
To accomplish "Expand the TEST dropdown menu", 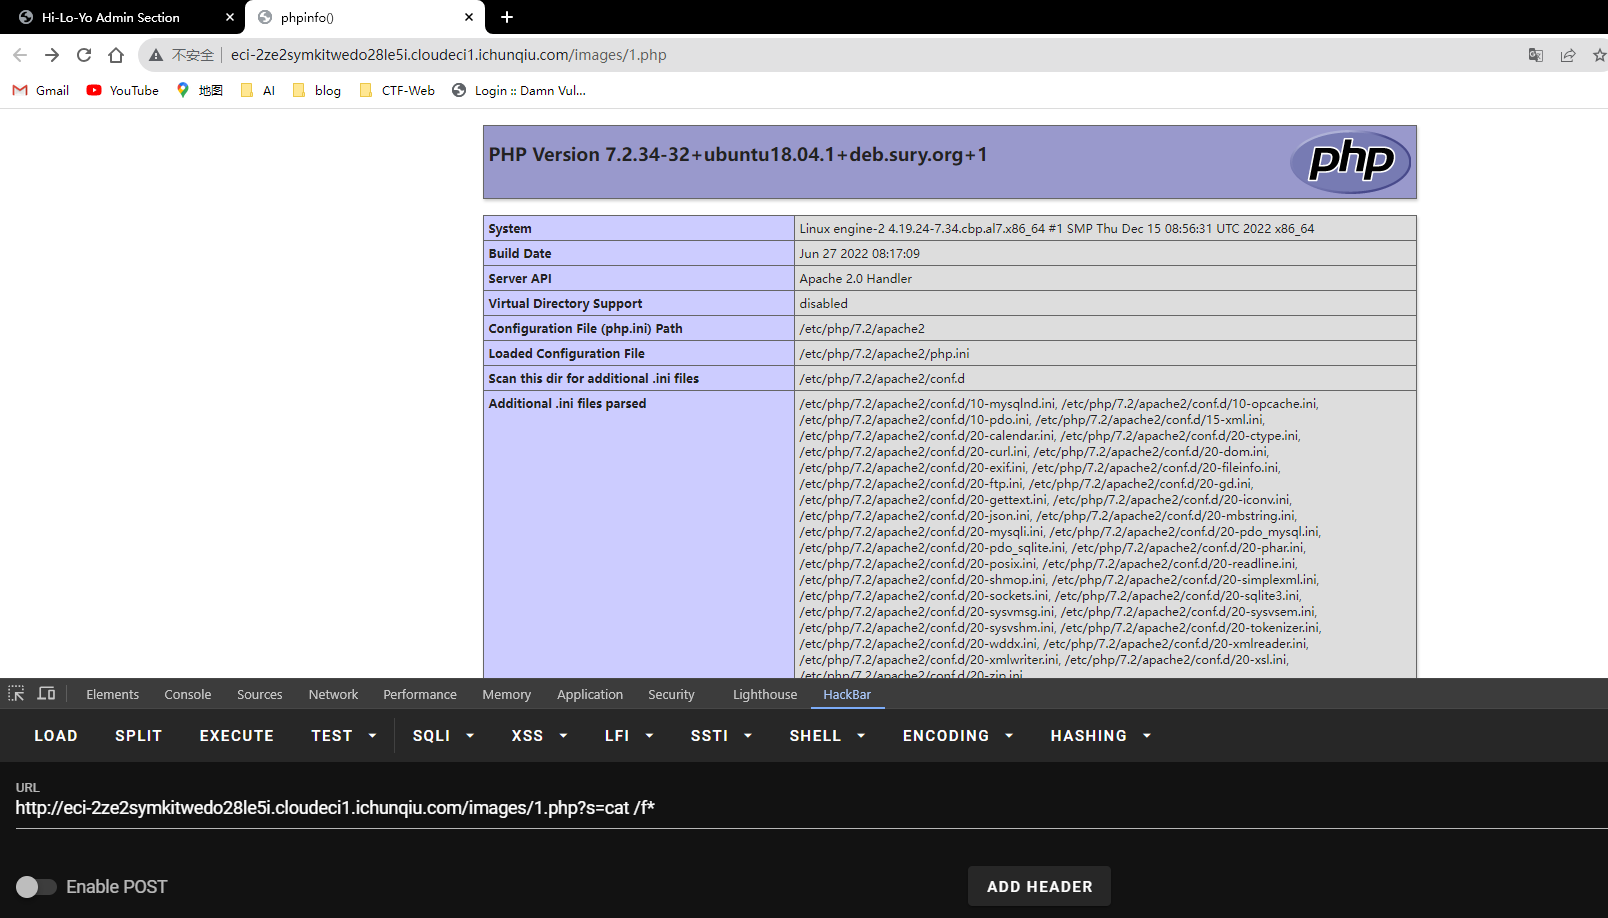I will tap(344, 736).
